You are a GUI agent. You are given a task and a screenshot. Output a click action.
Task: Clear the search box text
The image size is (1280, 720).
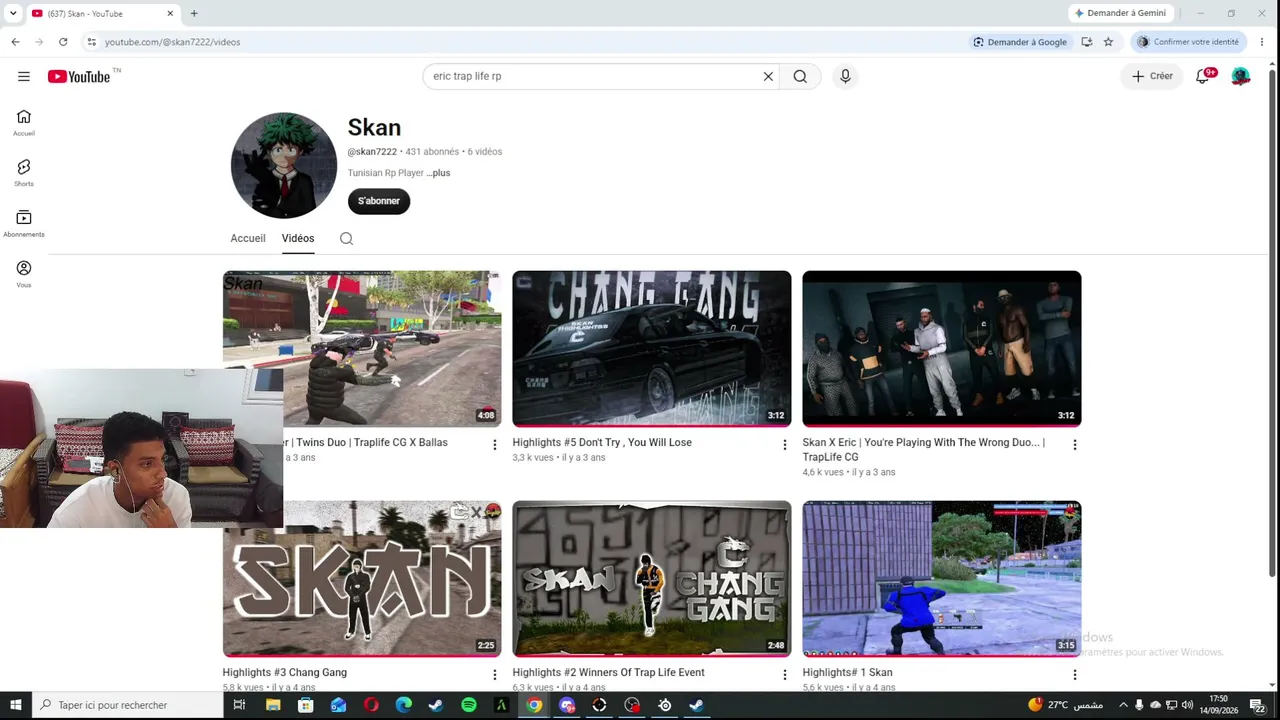768,76
